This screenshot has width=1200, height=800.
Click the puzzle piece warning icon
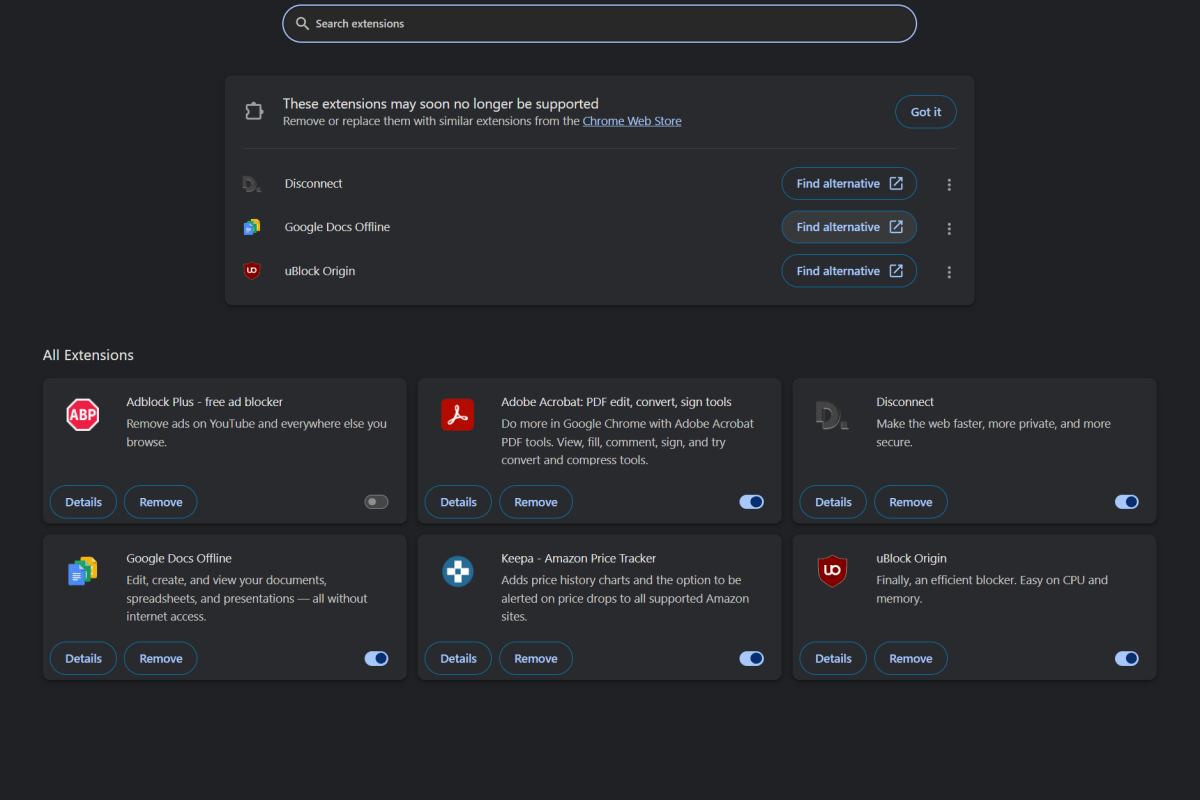(x=254, y=111)
